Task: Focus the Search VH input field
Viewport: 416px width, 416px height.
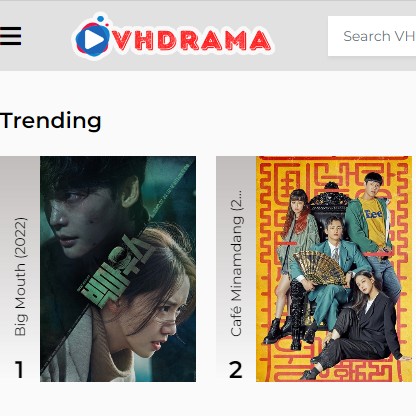Action: 372,36
